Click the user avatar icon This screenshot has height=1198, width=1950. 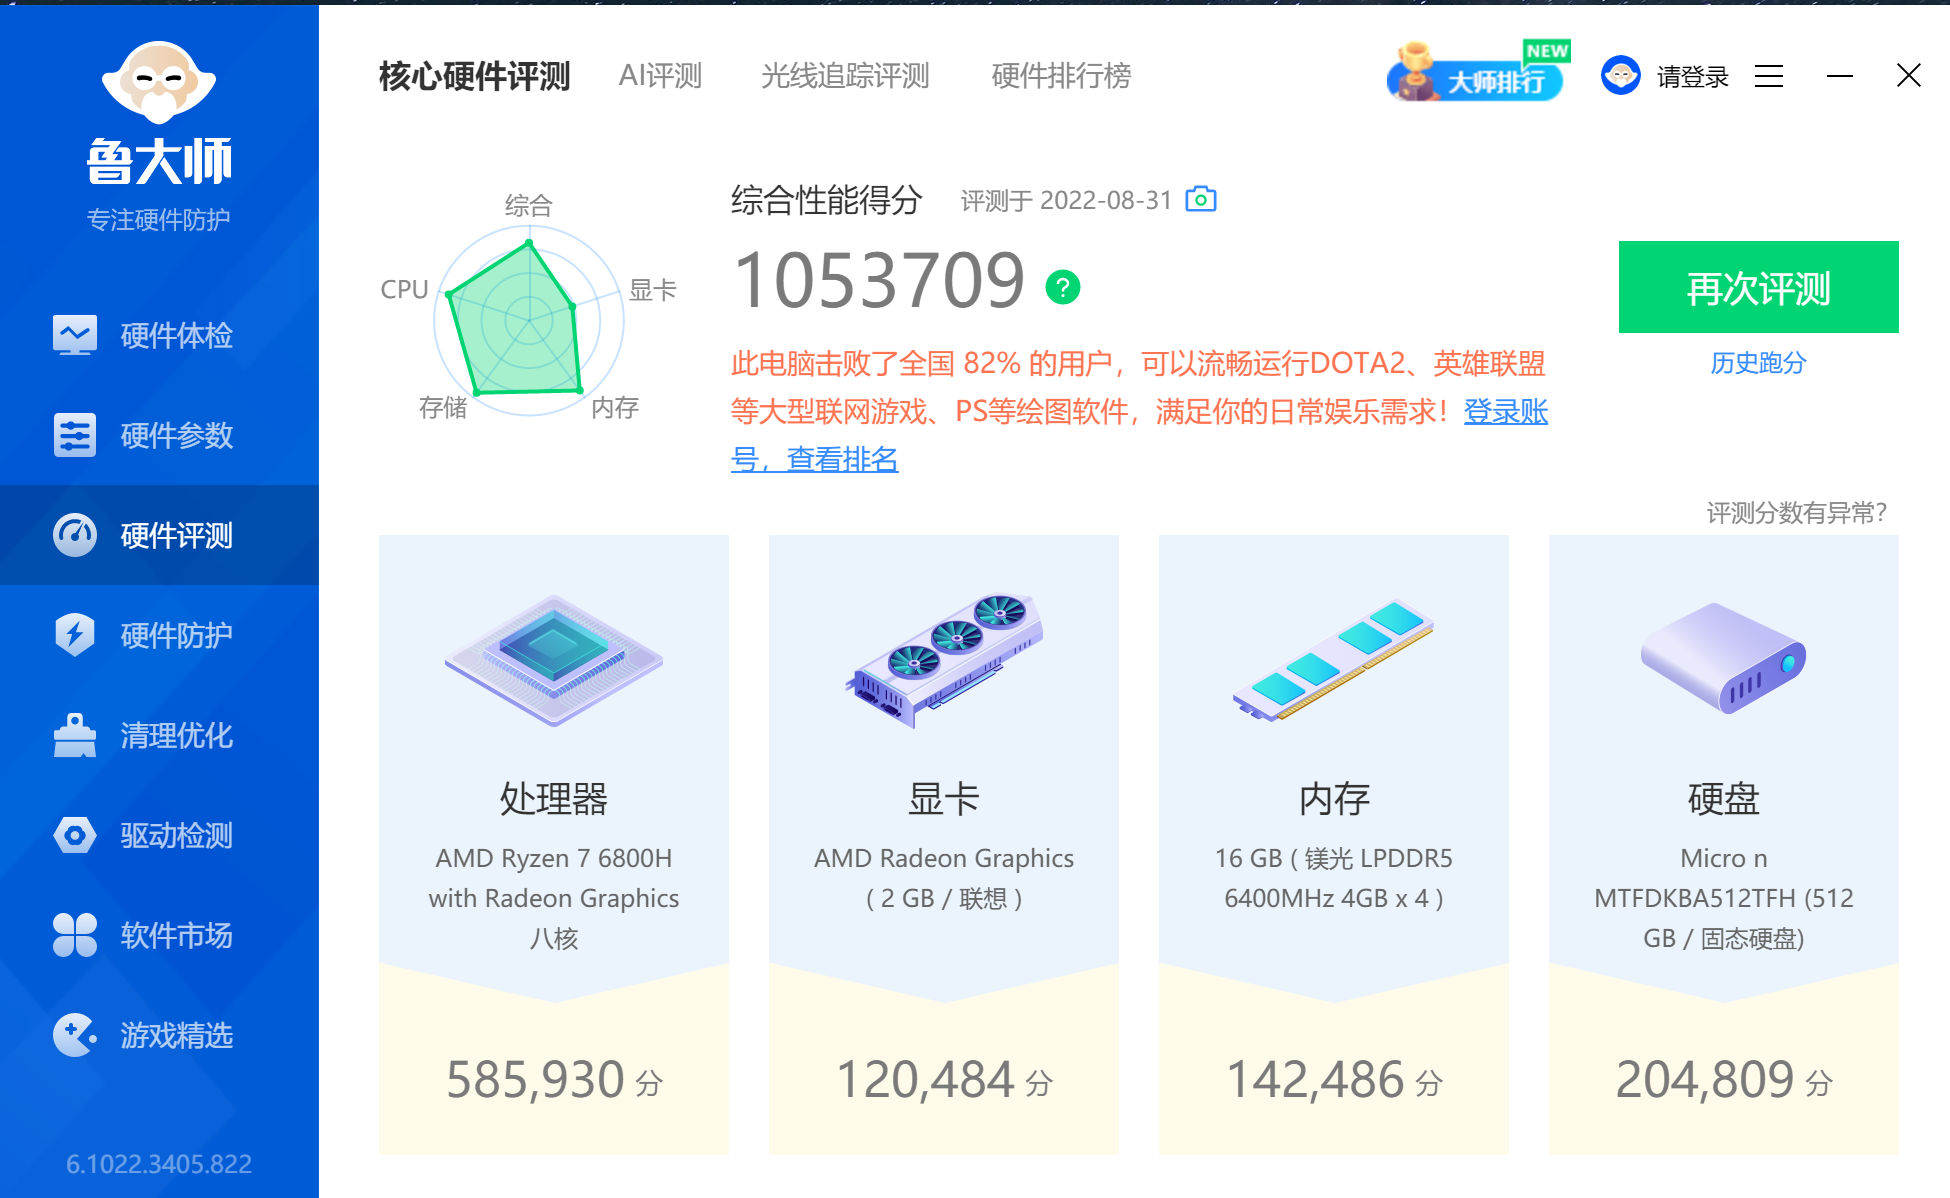click(1621, 75)
